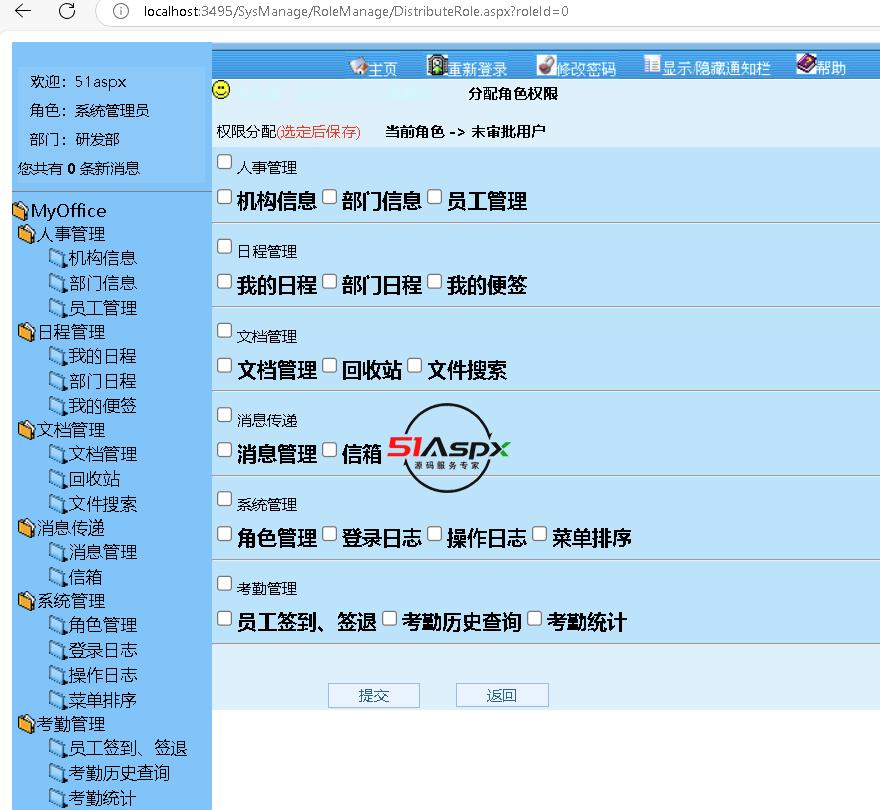Check the 机构信息 permission checkbox

225,197
